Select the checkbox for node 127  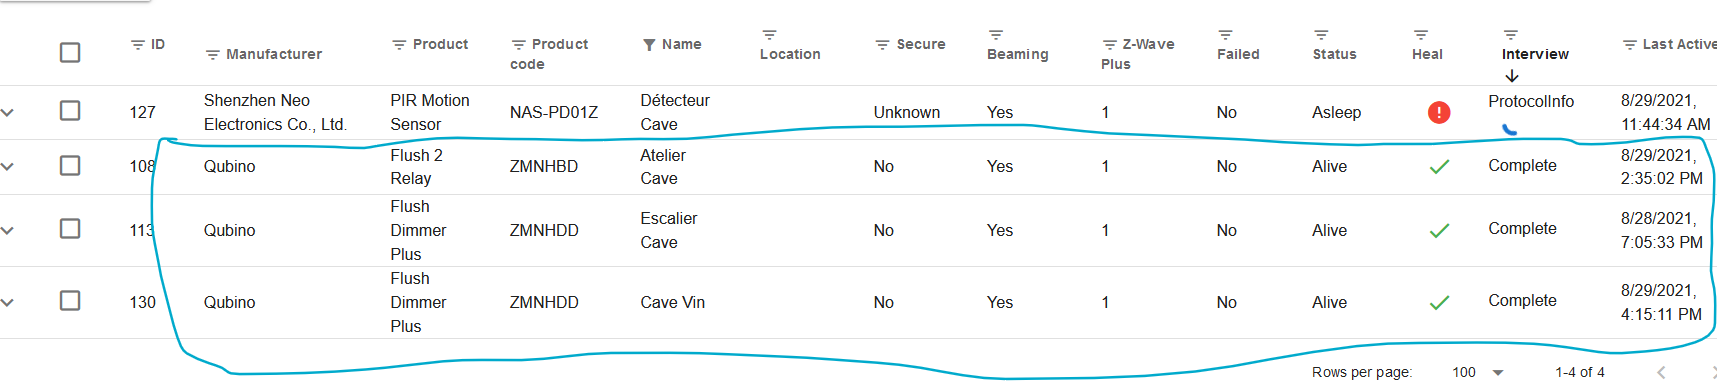tap(70, 111)
